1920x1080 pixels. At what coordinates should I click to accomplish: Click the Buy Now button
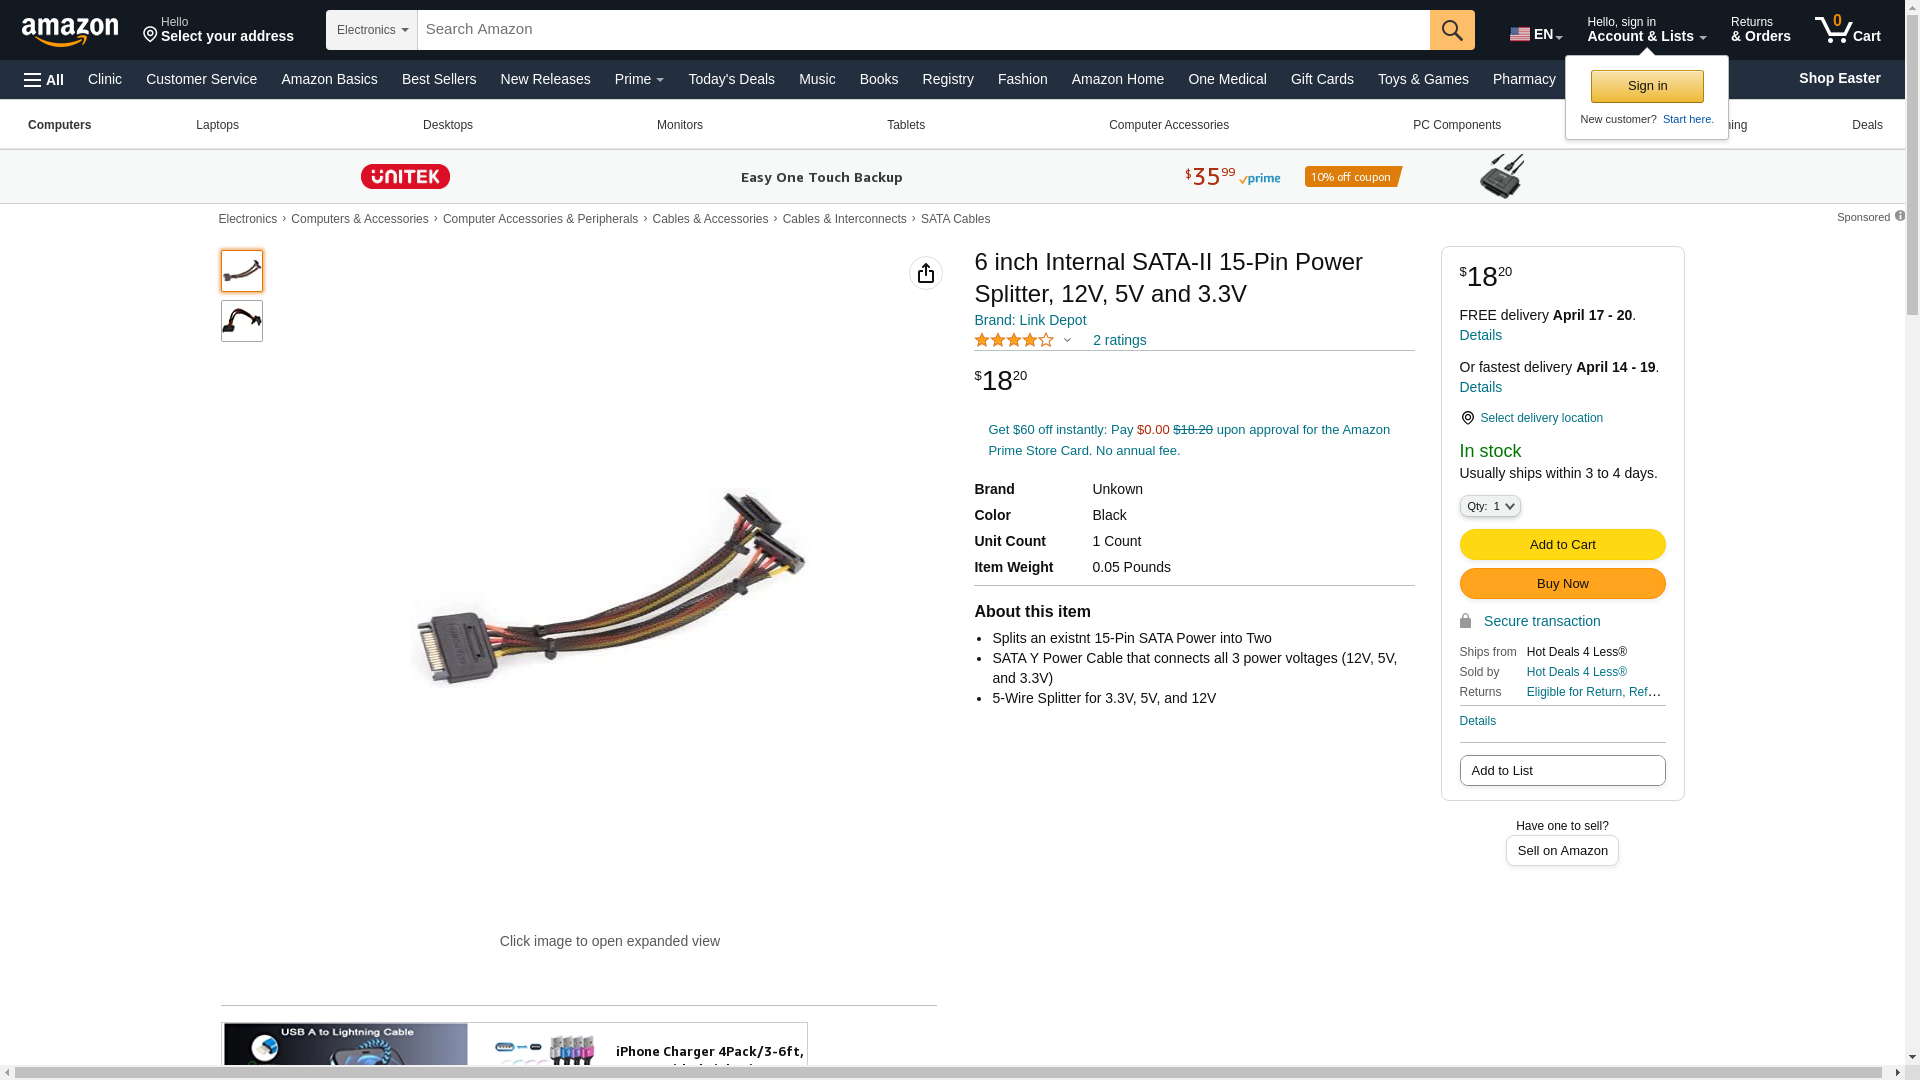pos(1562,583)
